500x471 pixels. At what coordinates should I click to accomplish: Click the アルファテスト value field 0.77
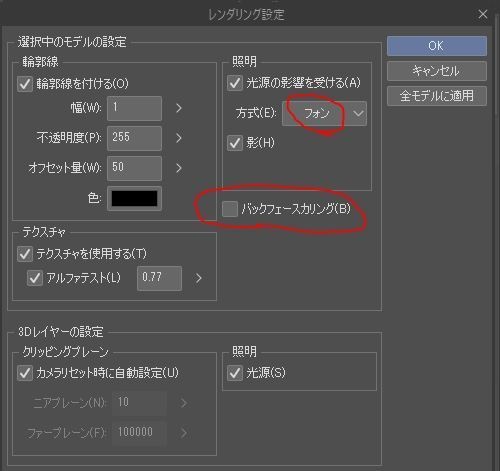click(x=159, y=278)
